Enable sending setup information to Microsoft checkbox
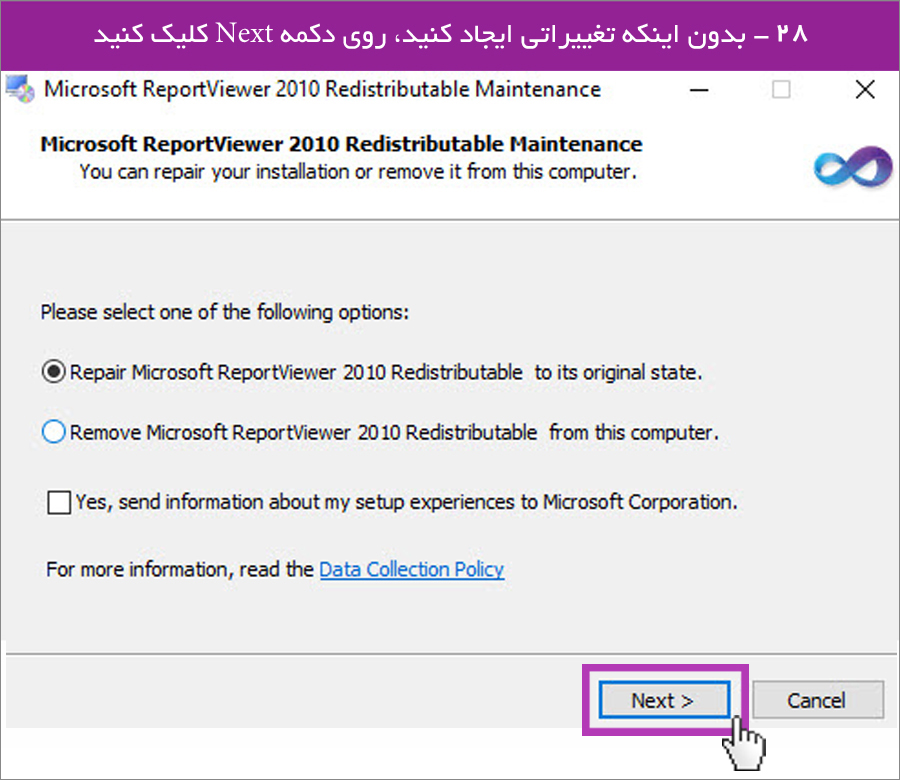 [x=59, y=502]
